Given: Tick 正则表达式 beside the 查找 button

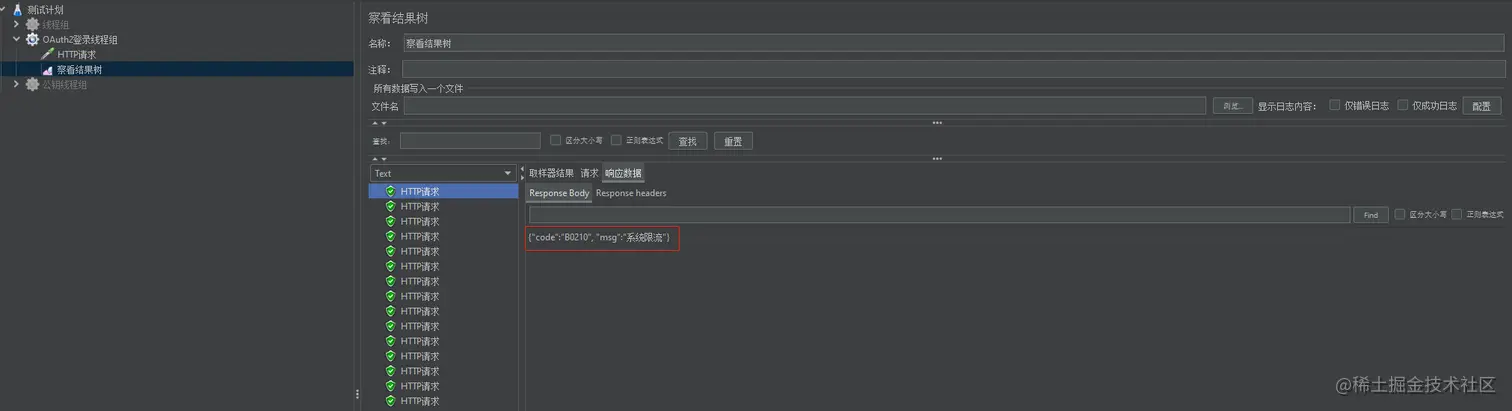Looking at the screenshot, I should pyautogui.click(x=616, y=140).
